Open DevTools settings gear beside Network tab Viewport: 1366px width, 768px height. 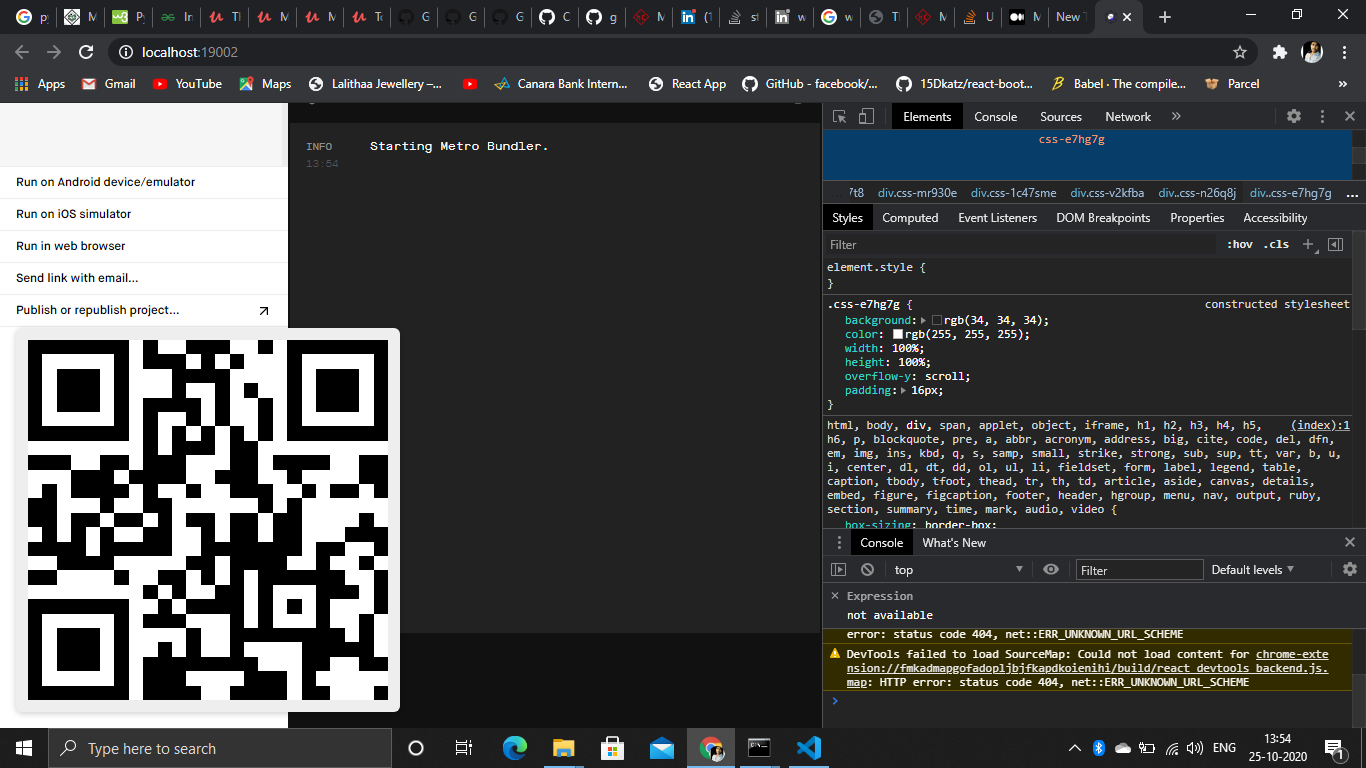click(1294, 116)
